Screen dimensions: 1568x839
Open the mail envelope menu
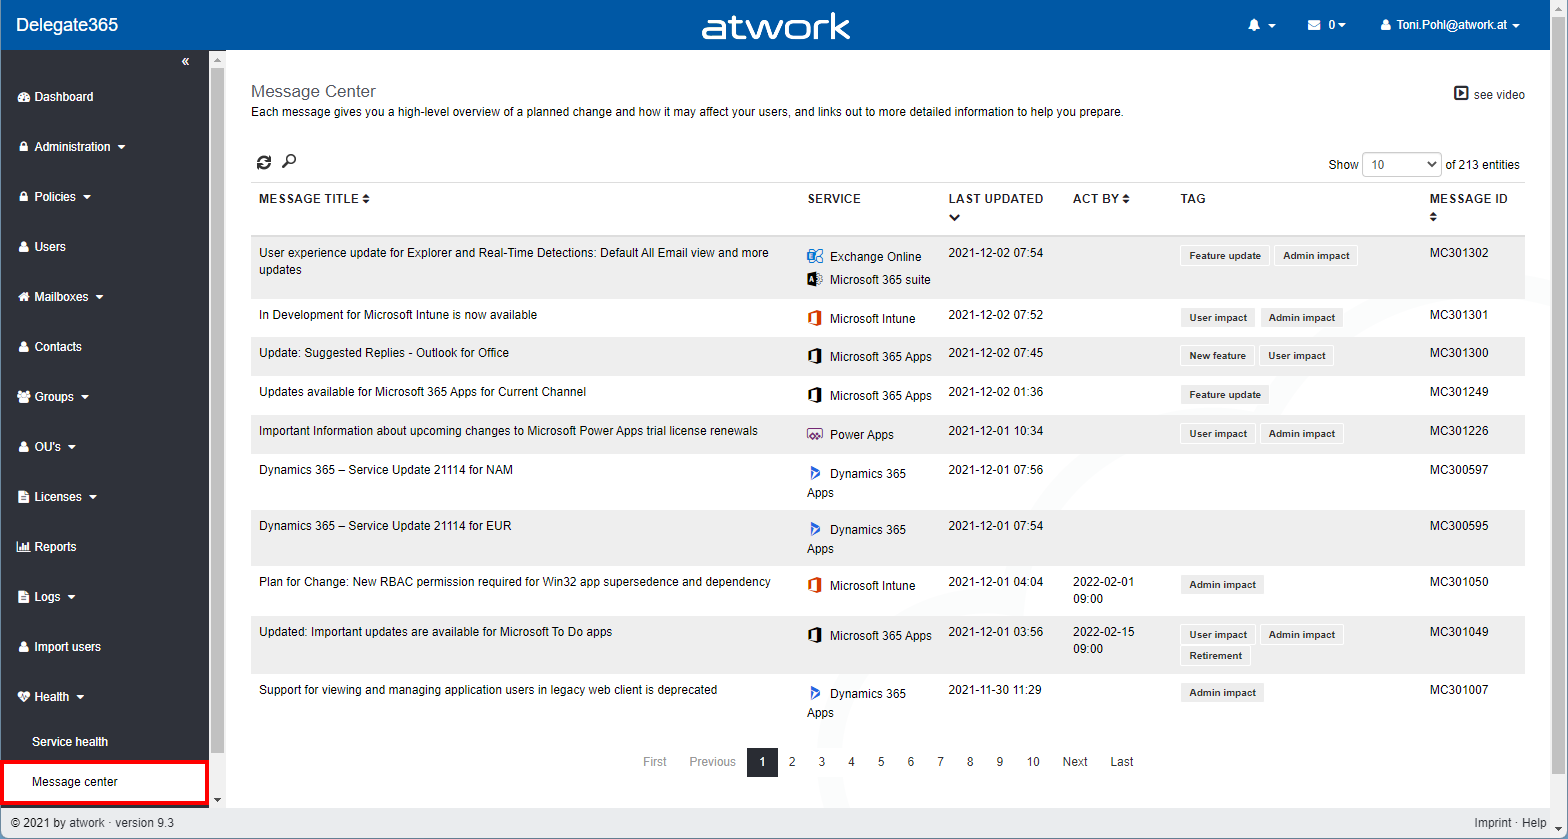pyautogui.click(x=1326, y=25)
